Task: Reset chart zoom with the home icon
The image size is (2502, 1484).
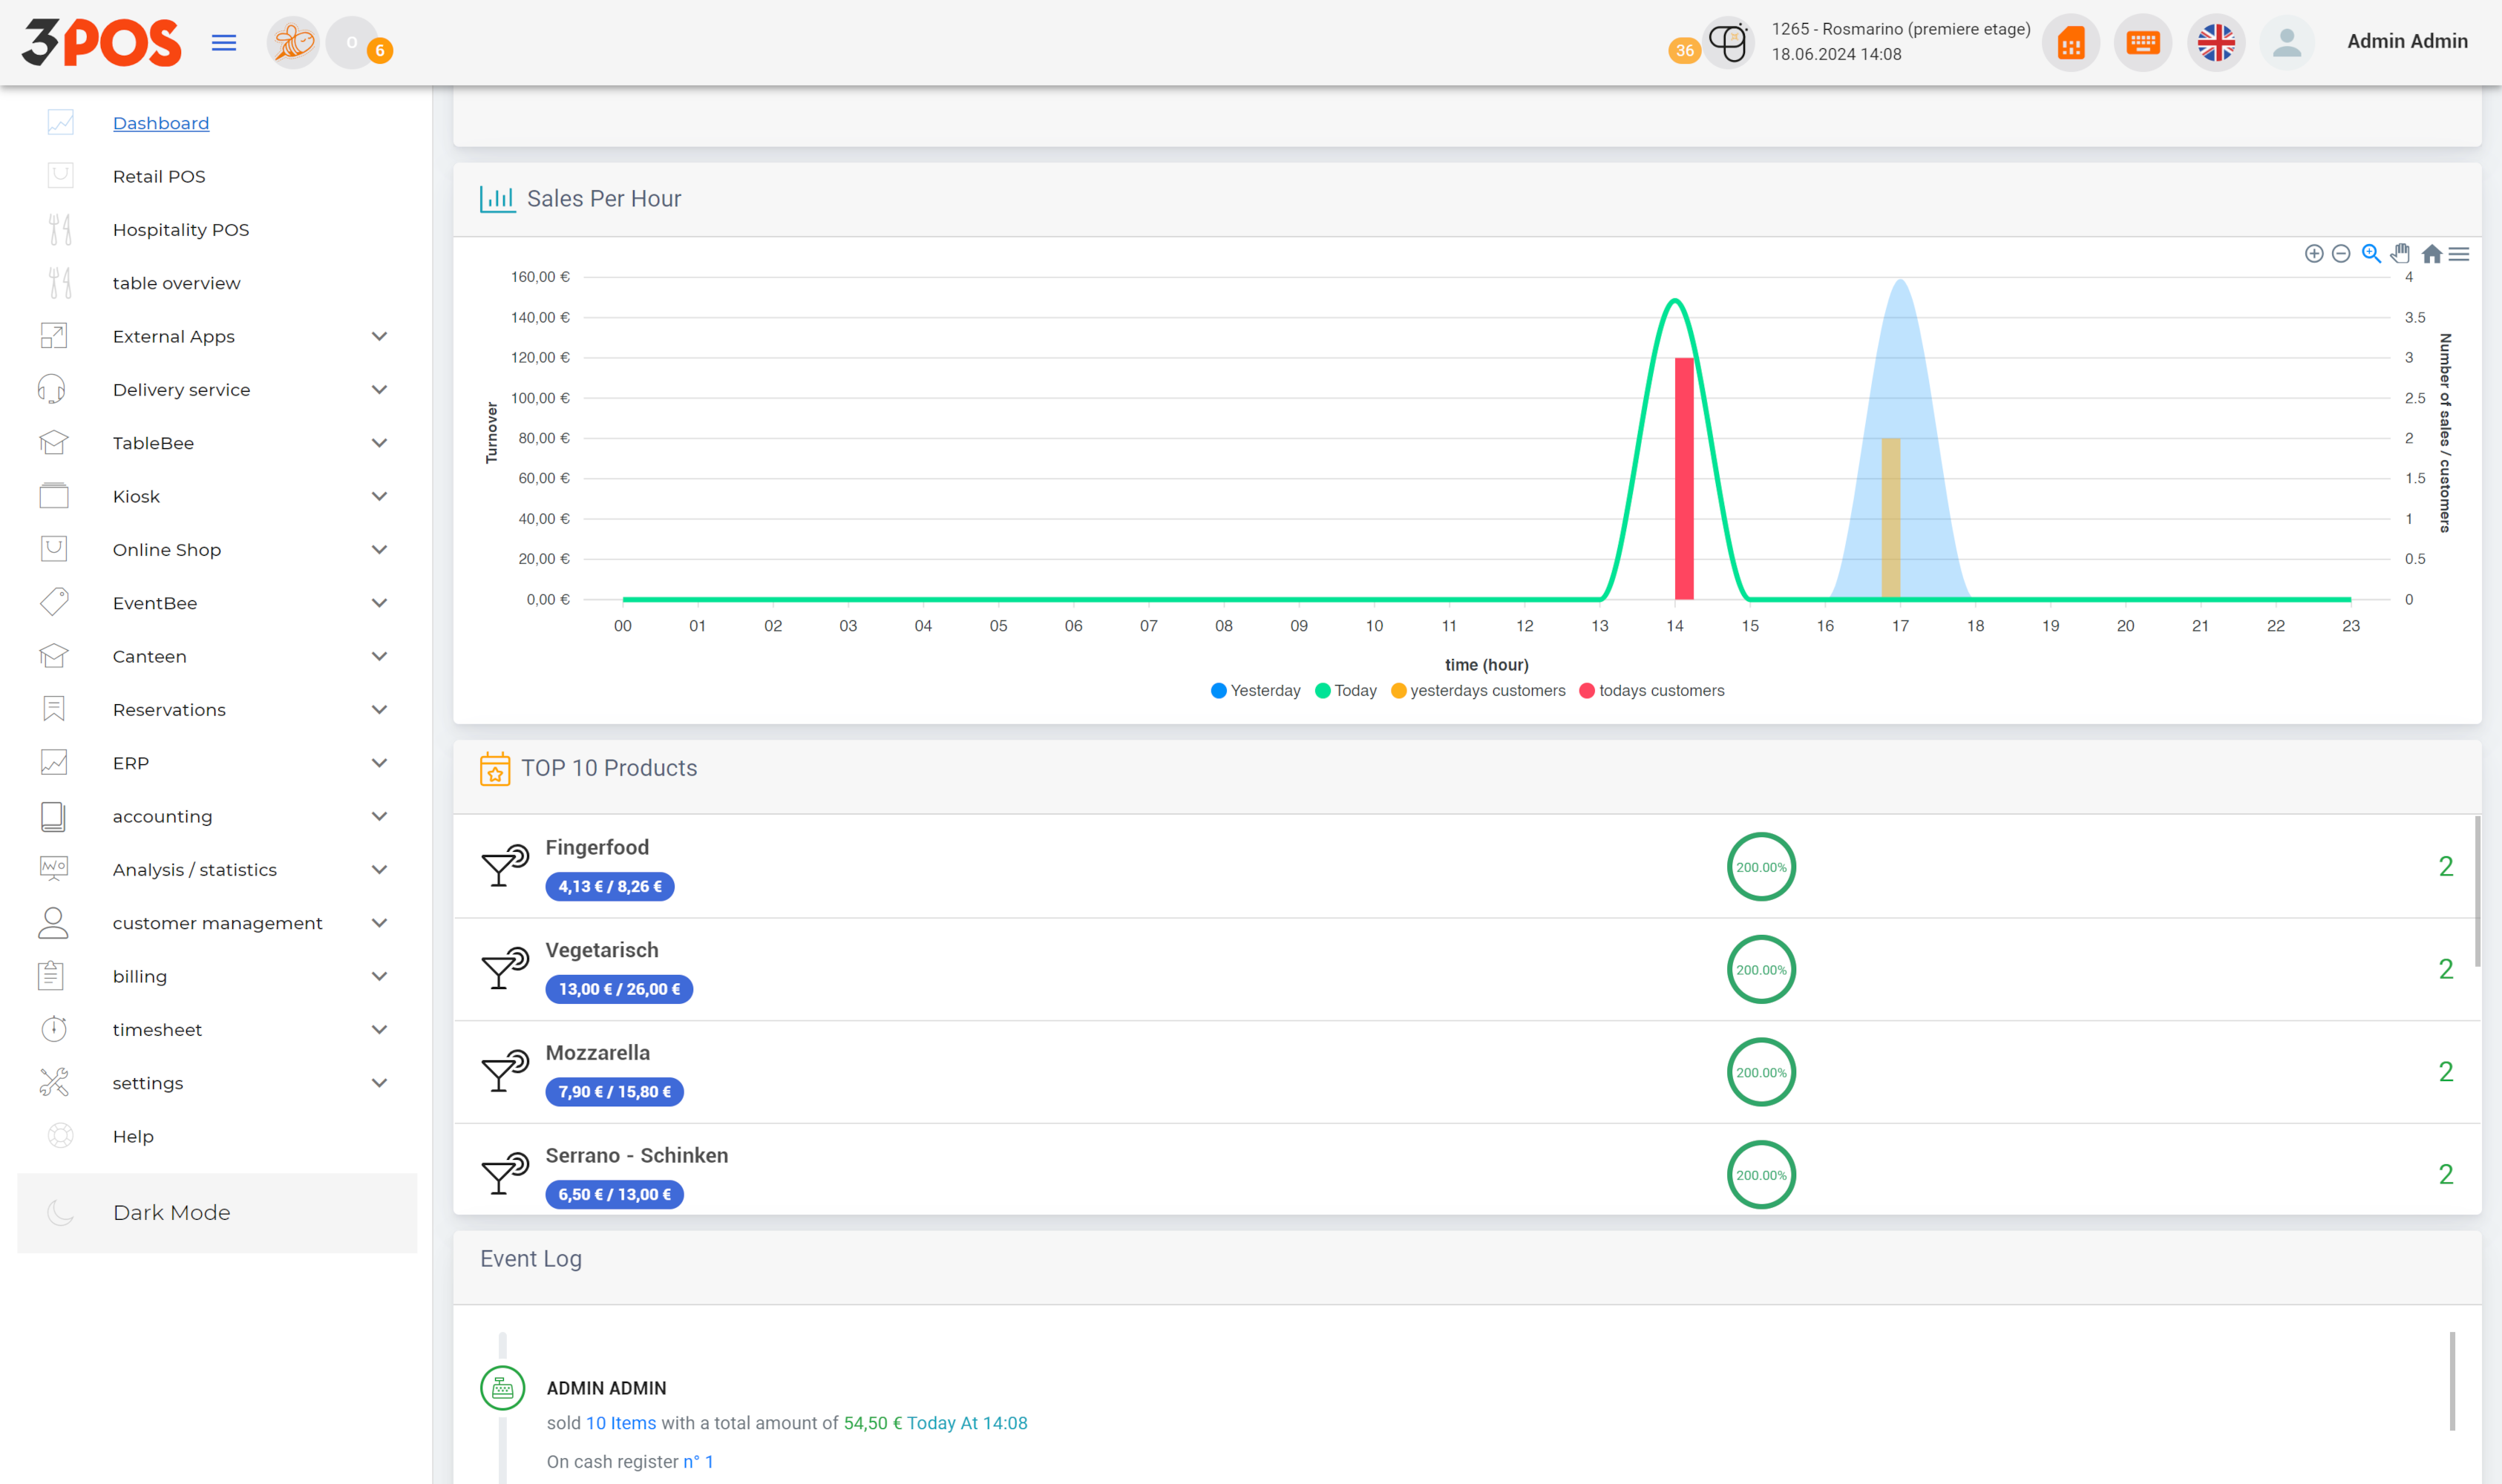Action: pyautogui.click(x=2431, y=254)
